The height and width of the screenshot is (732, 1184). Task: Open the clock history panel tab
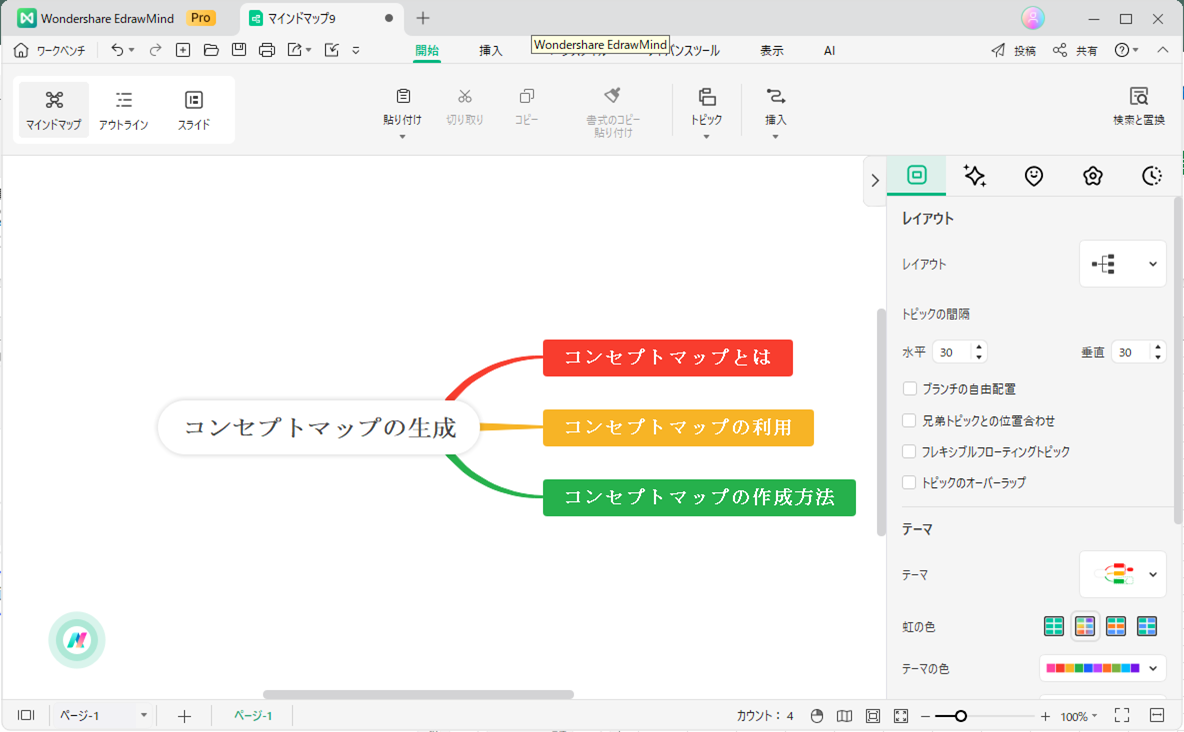[1152, 176]
